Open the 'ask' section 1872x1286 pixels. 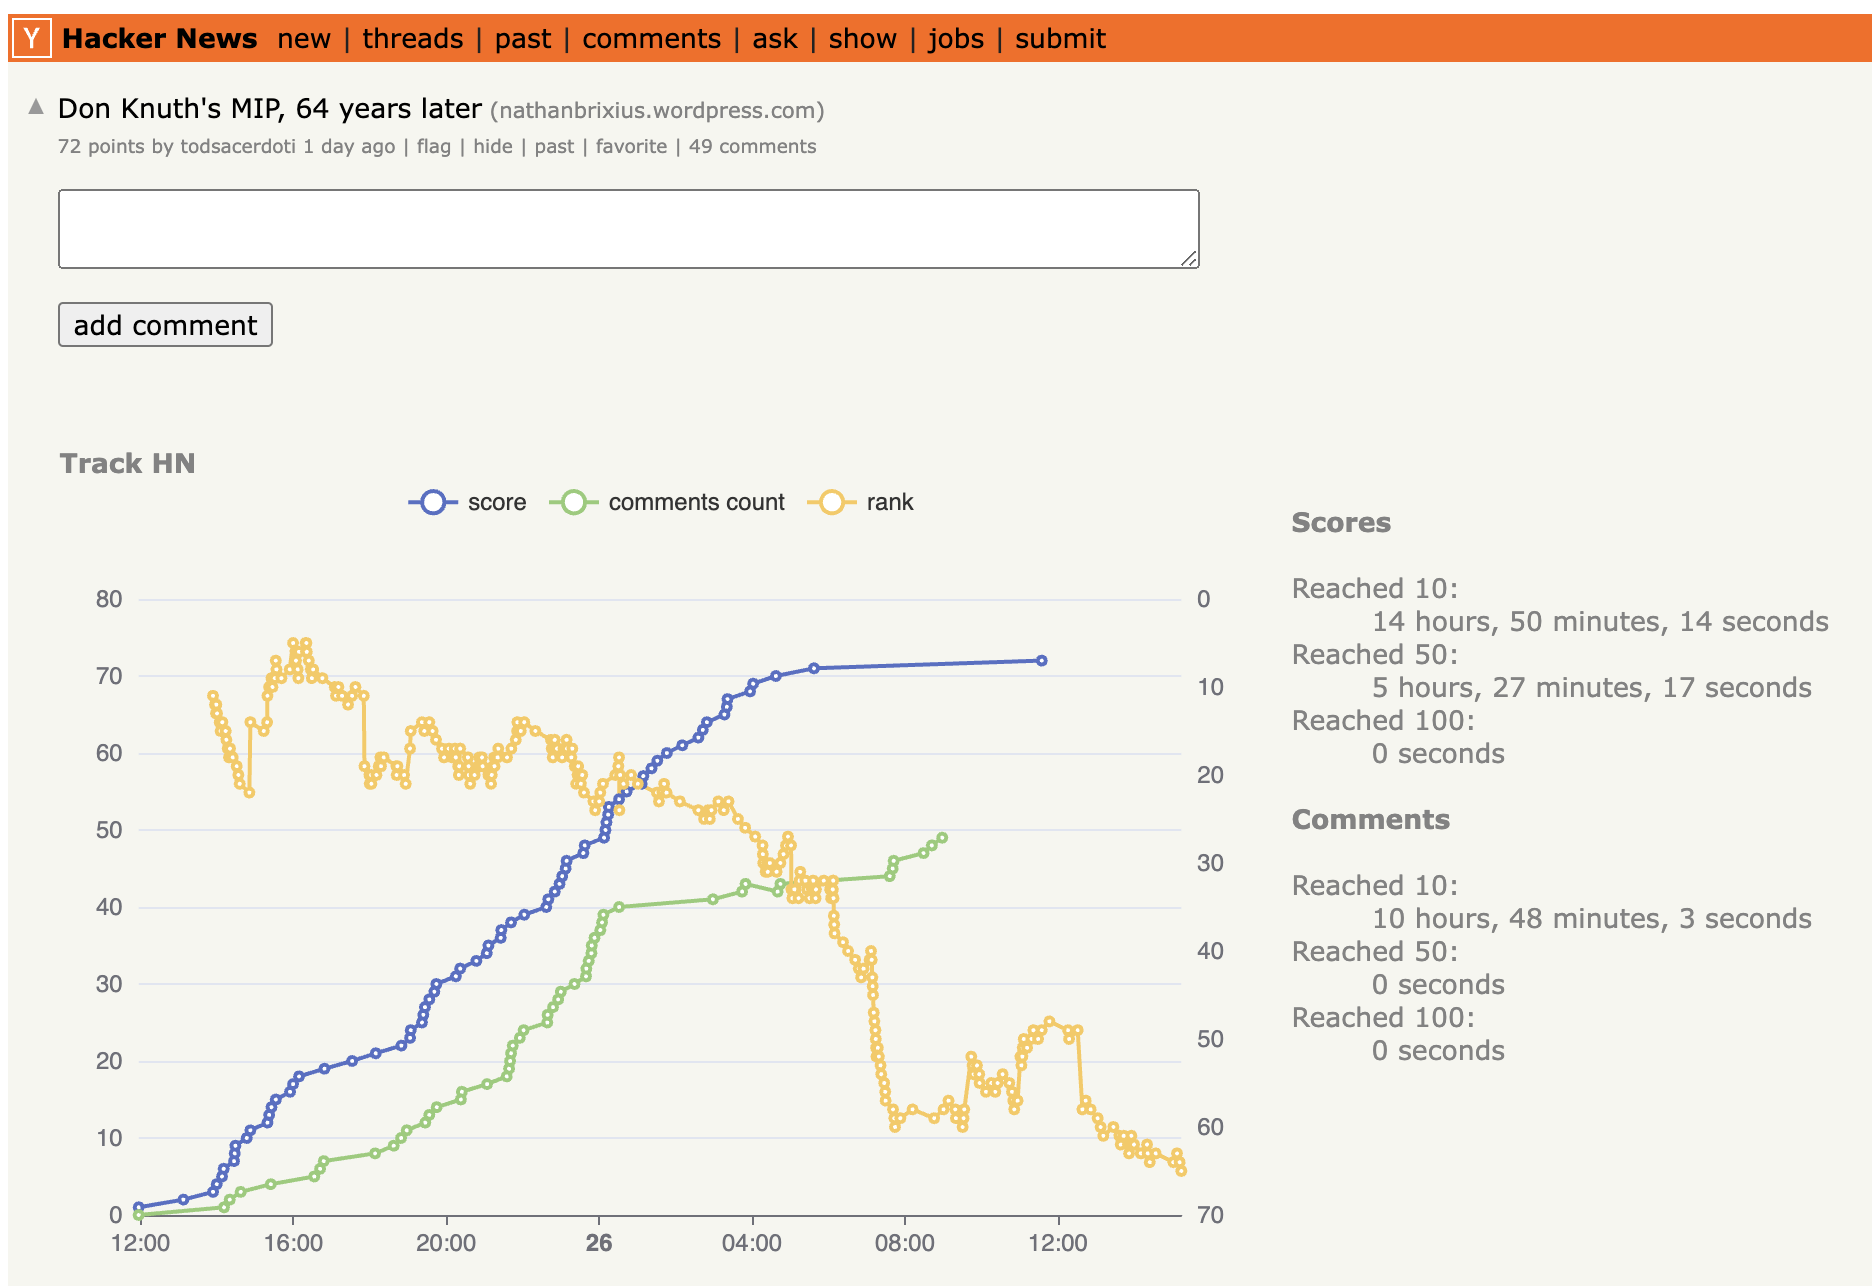click(776, 38)
